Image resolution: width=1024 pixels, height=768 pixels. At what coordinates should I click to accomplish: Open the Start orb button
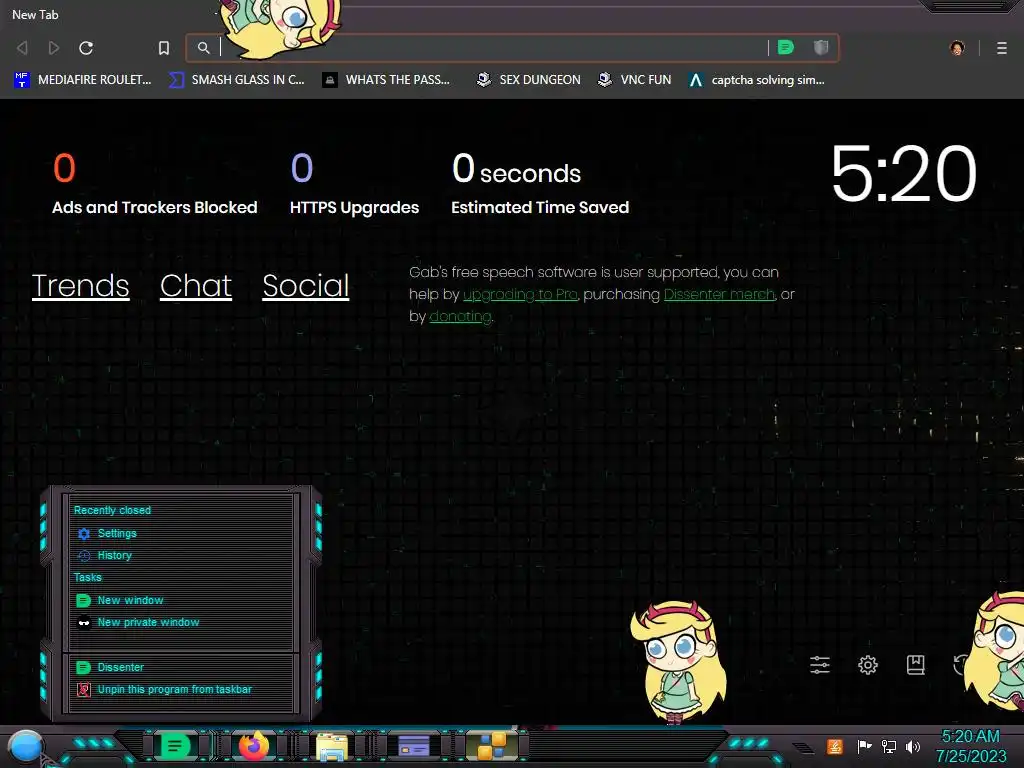coord(26,748)
